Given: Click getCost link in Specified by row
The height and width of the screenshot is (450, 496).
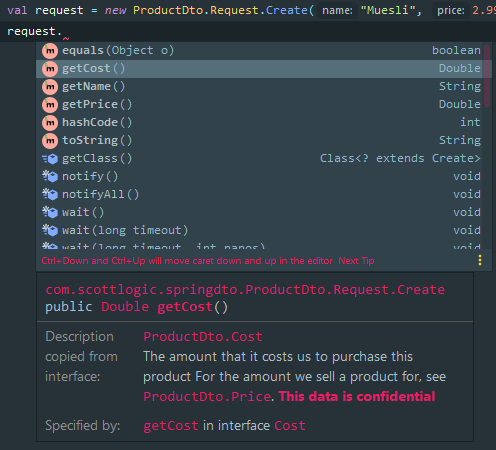Looking at the screenshot, I should coord(171,426).
